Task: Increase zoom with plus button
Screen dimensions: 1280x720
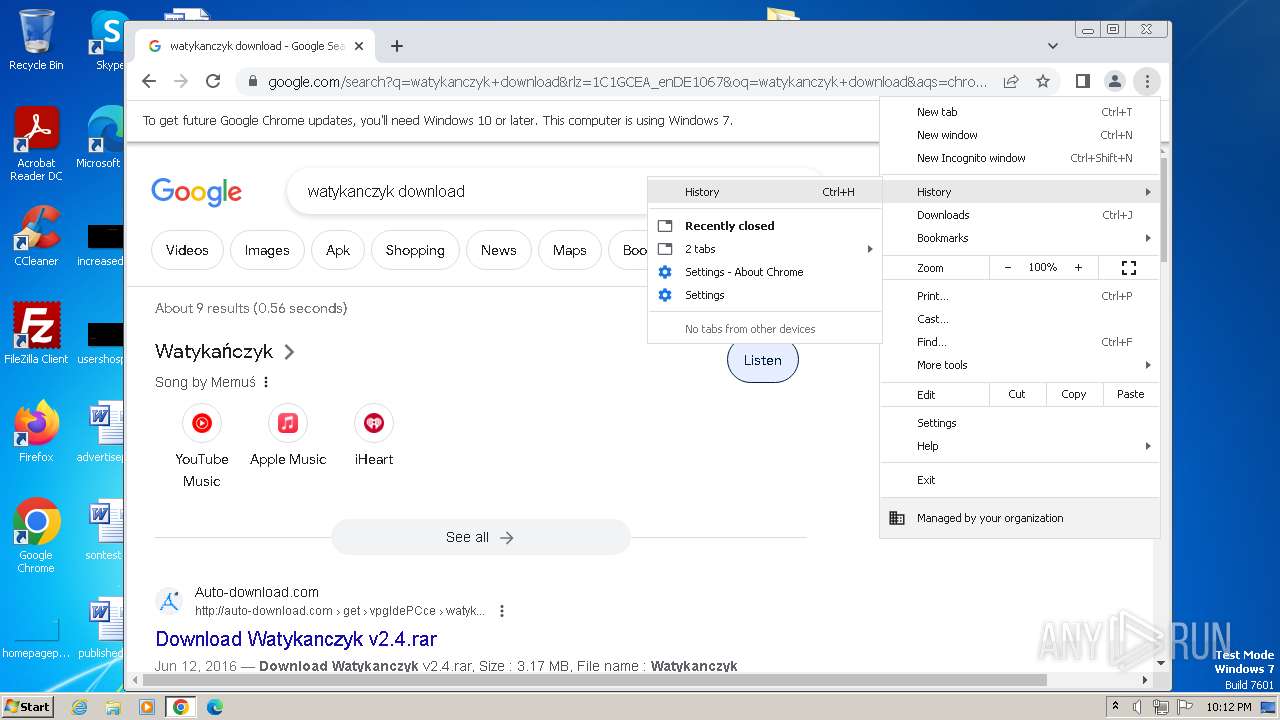Action: coord(1078,268)
